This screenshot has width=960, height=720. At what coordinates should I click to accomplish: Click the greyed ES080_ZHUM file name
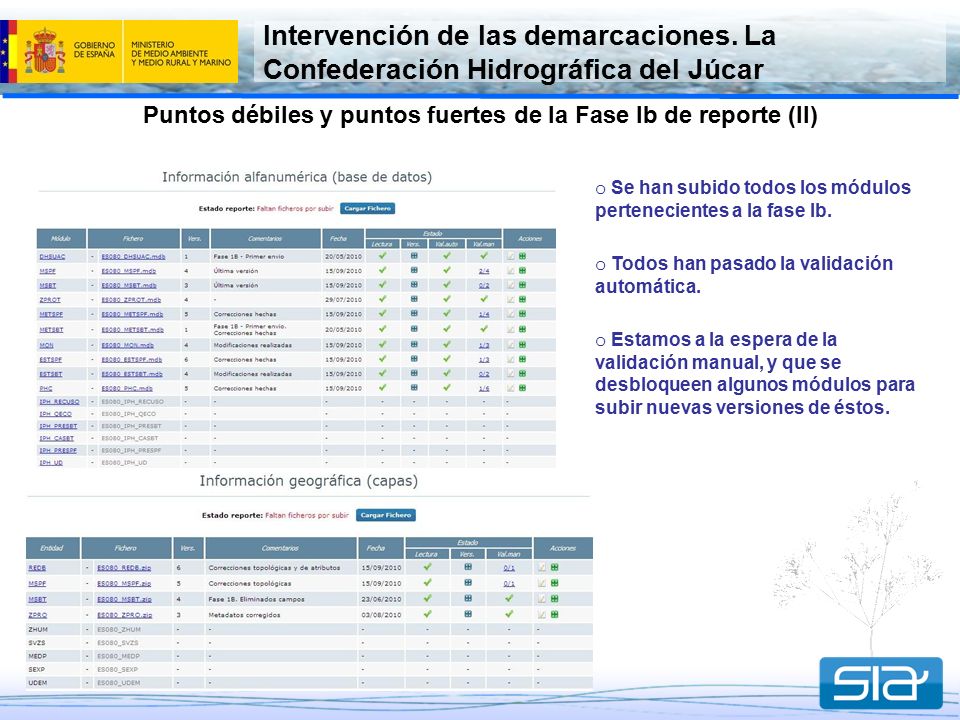point(119,629)
